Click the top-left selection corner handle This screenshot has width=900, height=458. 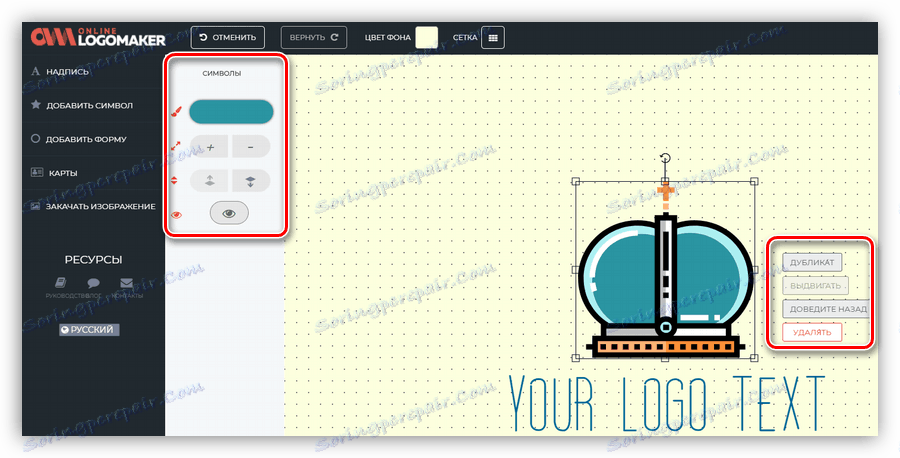(576, 181)
